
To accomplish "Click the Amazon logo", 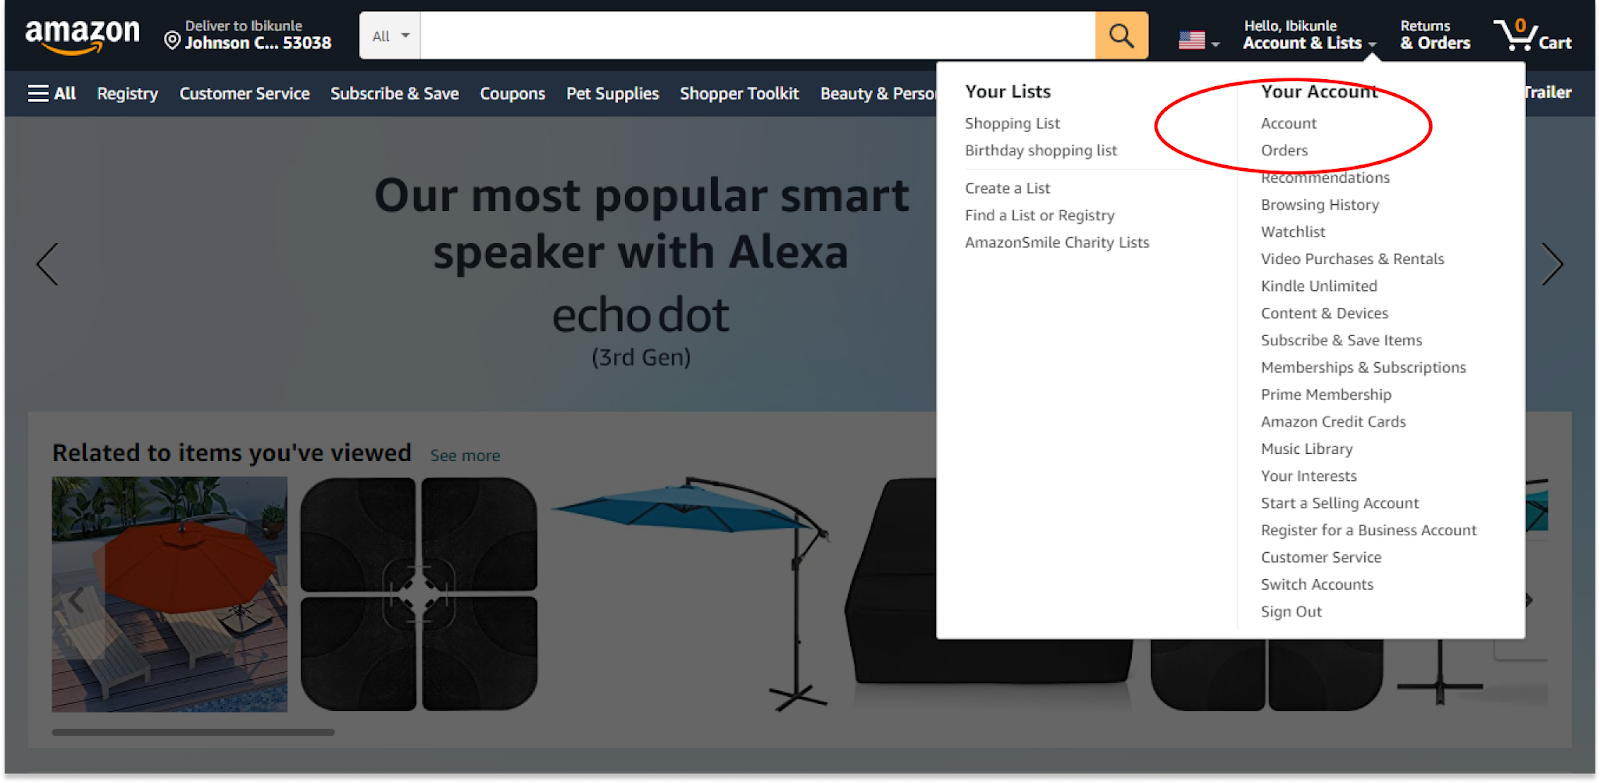I will coord(83,36).
